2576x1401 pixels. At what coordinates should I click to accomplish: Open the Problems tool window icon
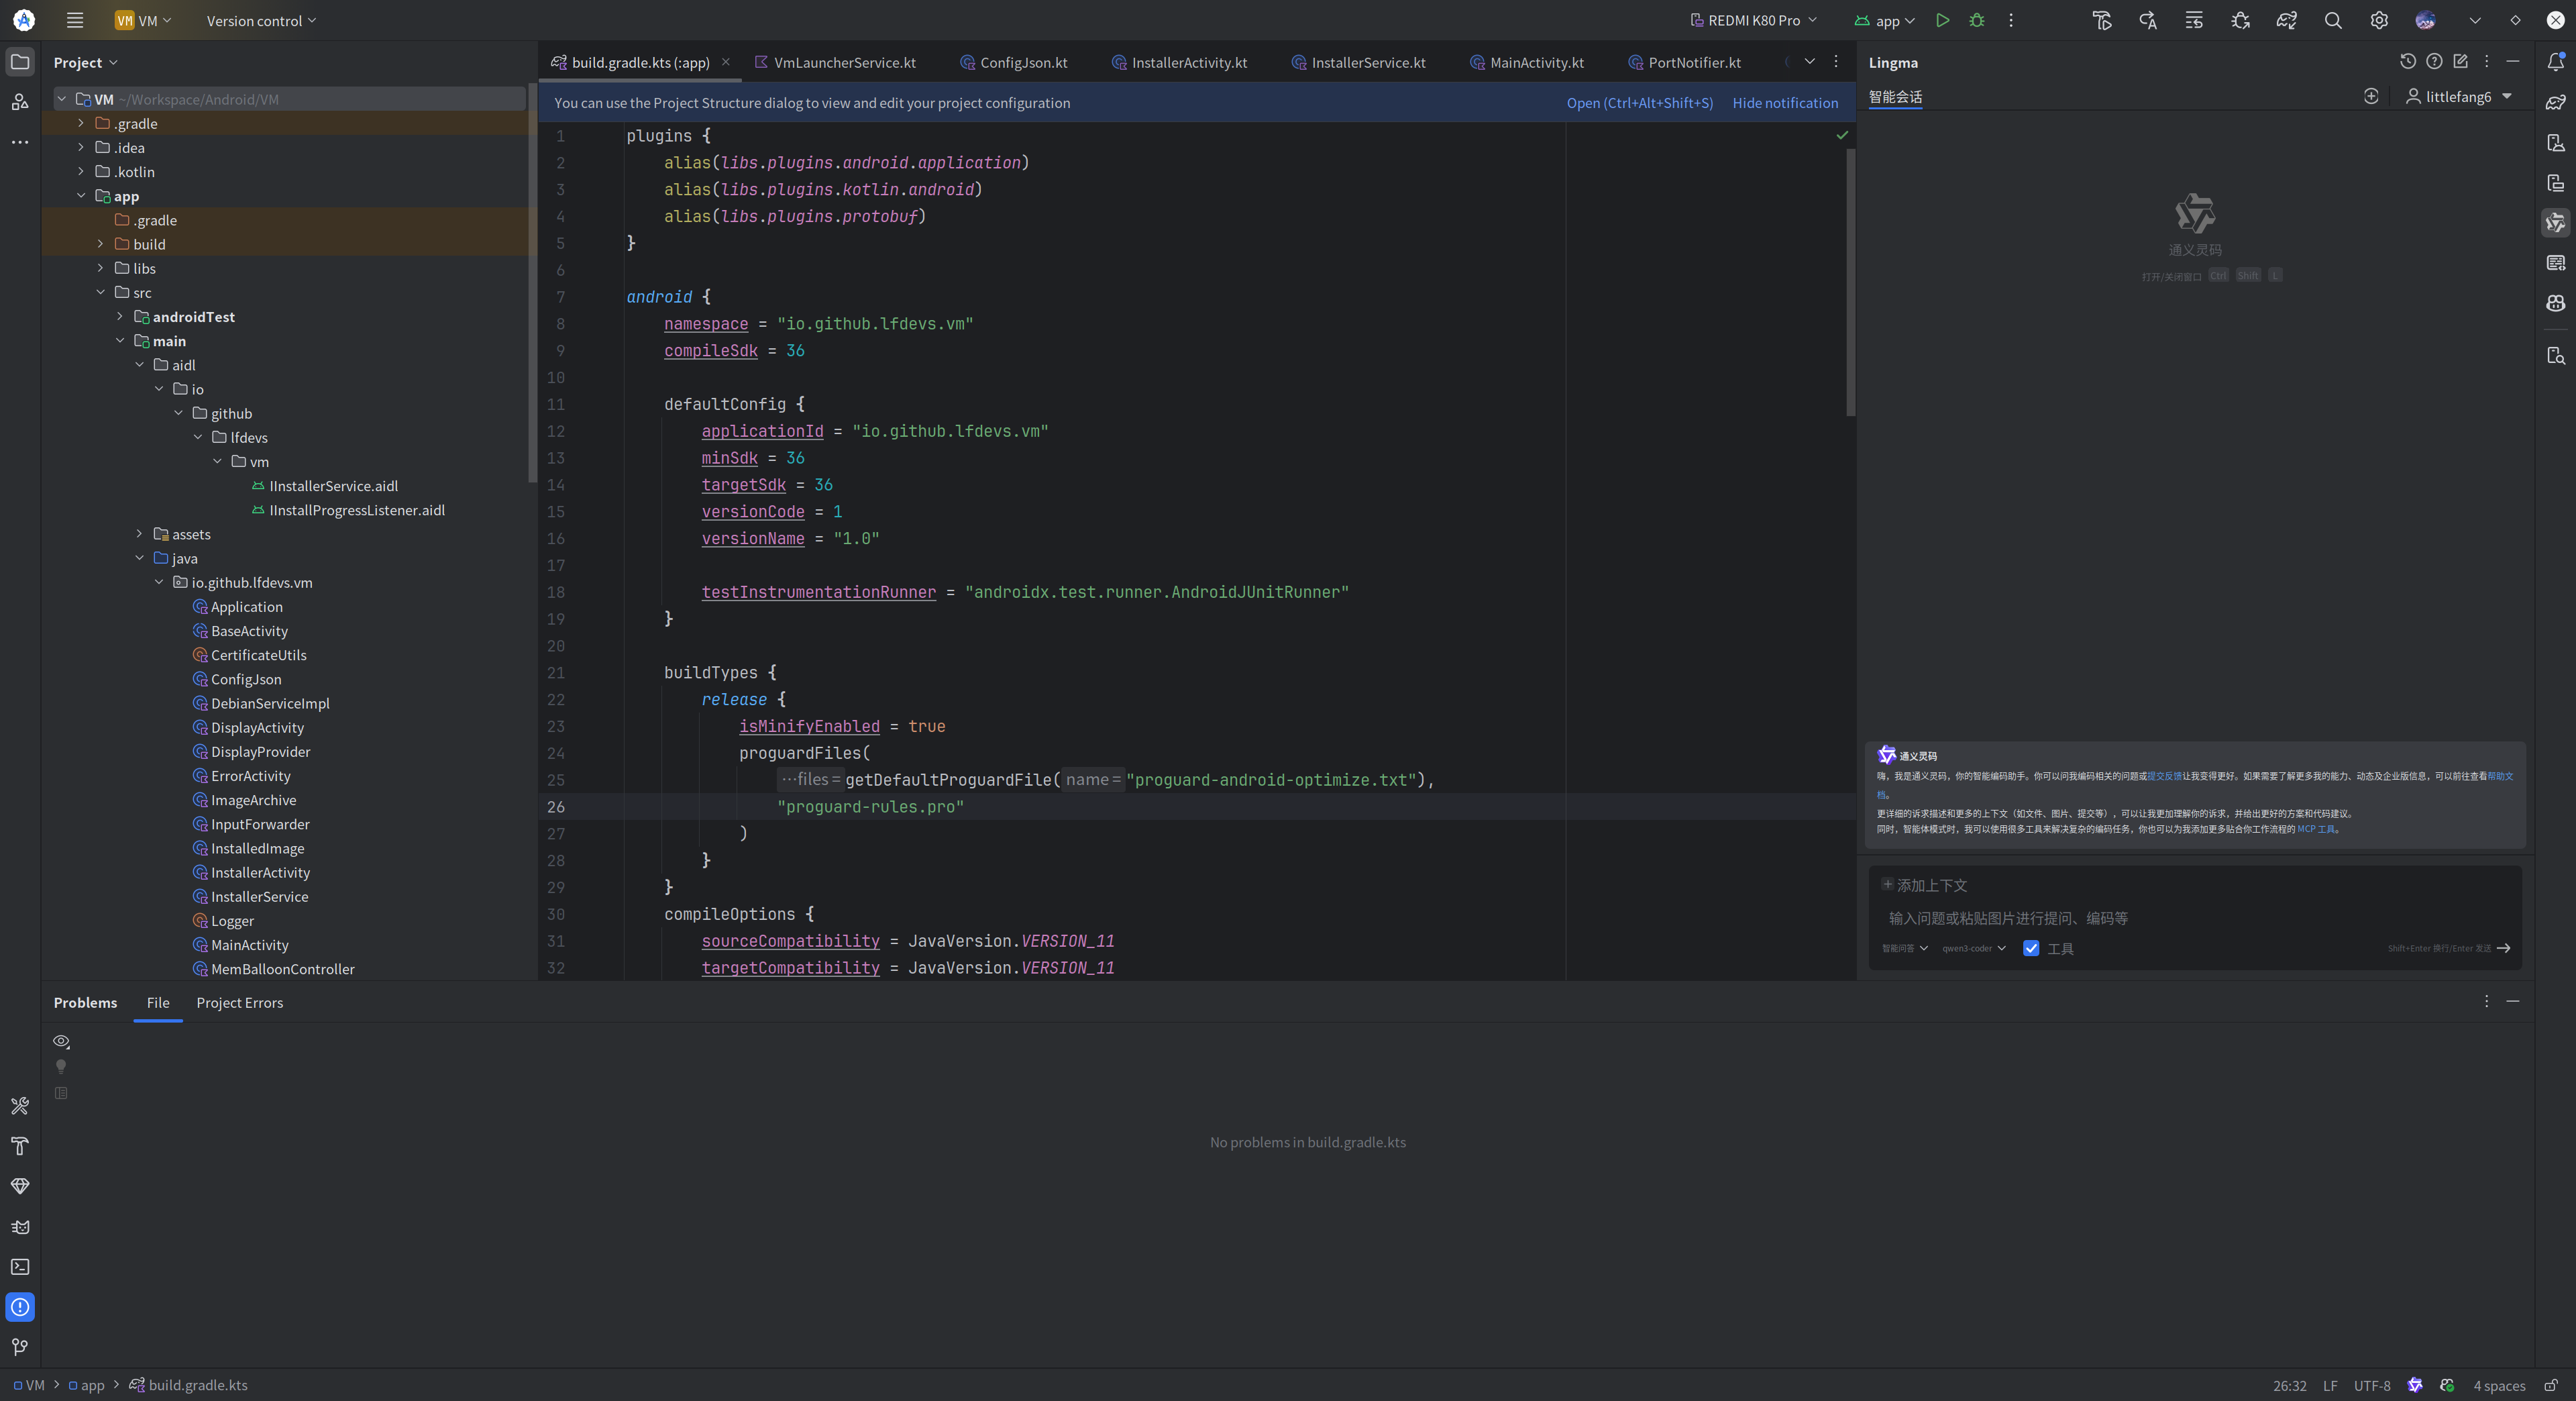tap(20, 1307)
